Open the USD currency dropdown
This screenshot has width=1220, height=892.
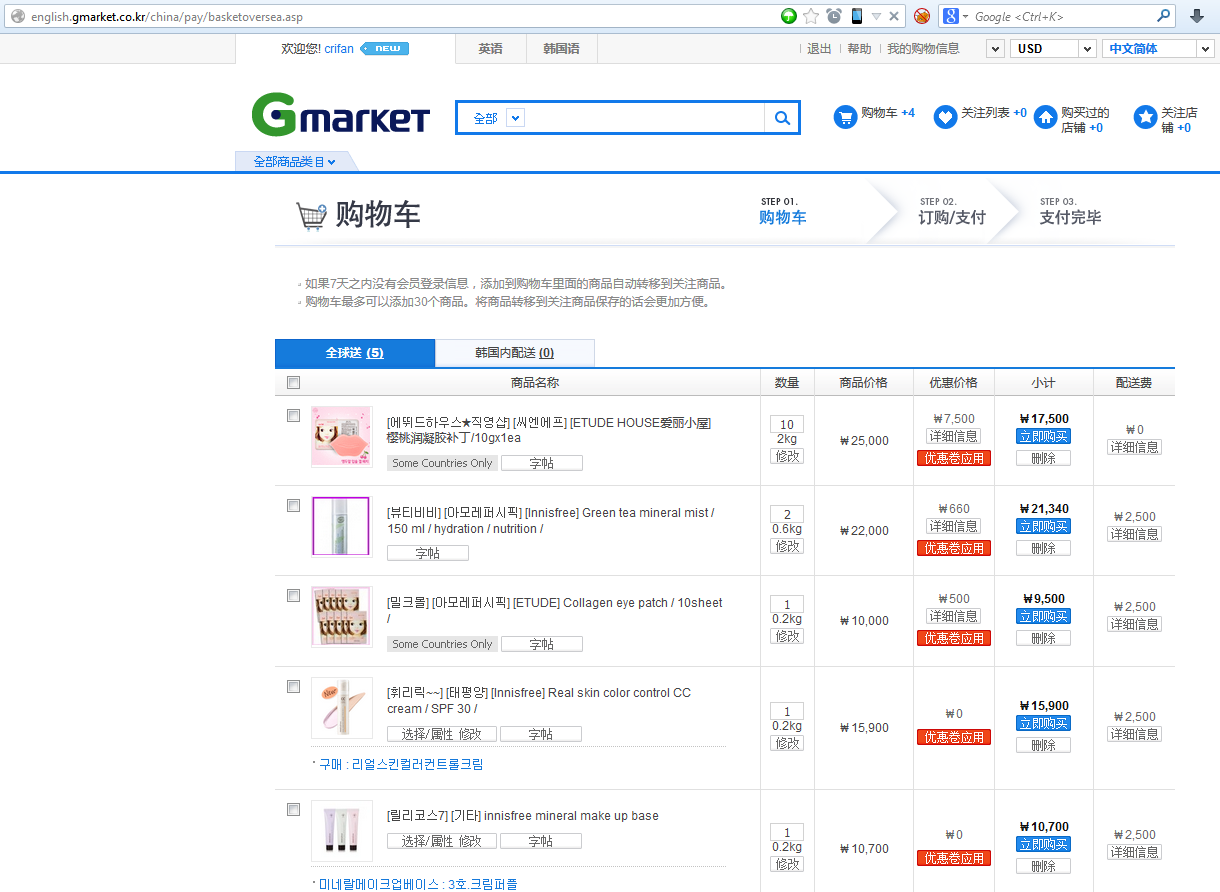coord(1054,48)
